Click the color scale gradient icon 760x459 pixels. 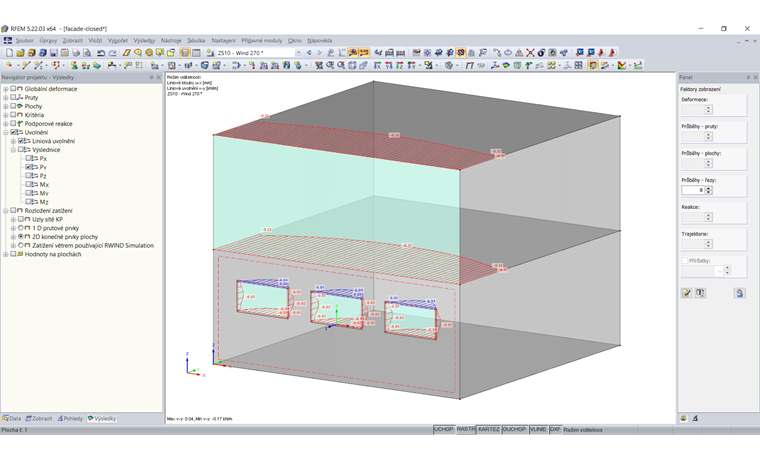point(622,65)
